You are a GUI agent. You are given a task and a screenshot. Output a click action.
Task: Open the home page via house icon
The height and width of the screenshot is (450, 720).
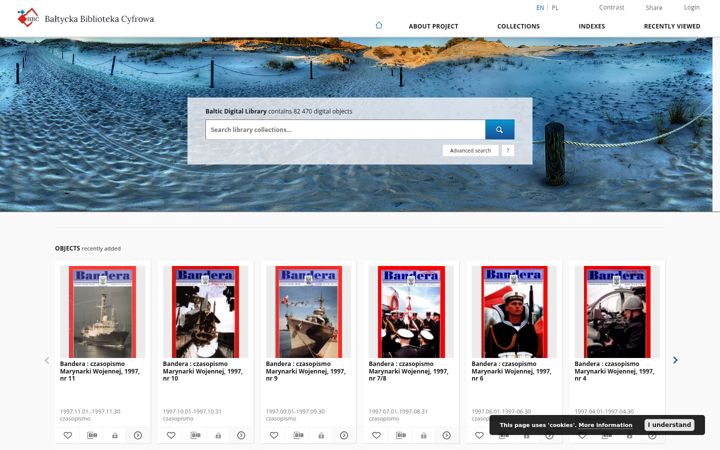point(378,25)
